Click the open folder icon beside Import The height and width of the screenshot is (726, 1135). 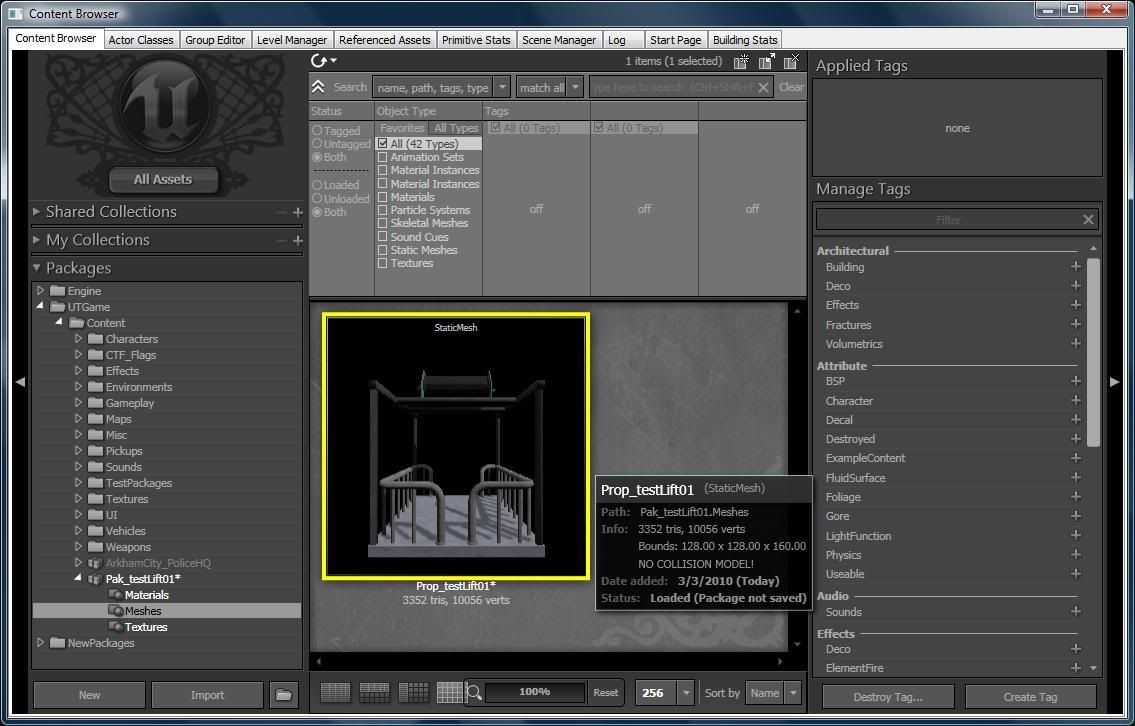(284, 695)
